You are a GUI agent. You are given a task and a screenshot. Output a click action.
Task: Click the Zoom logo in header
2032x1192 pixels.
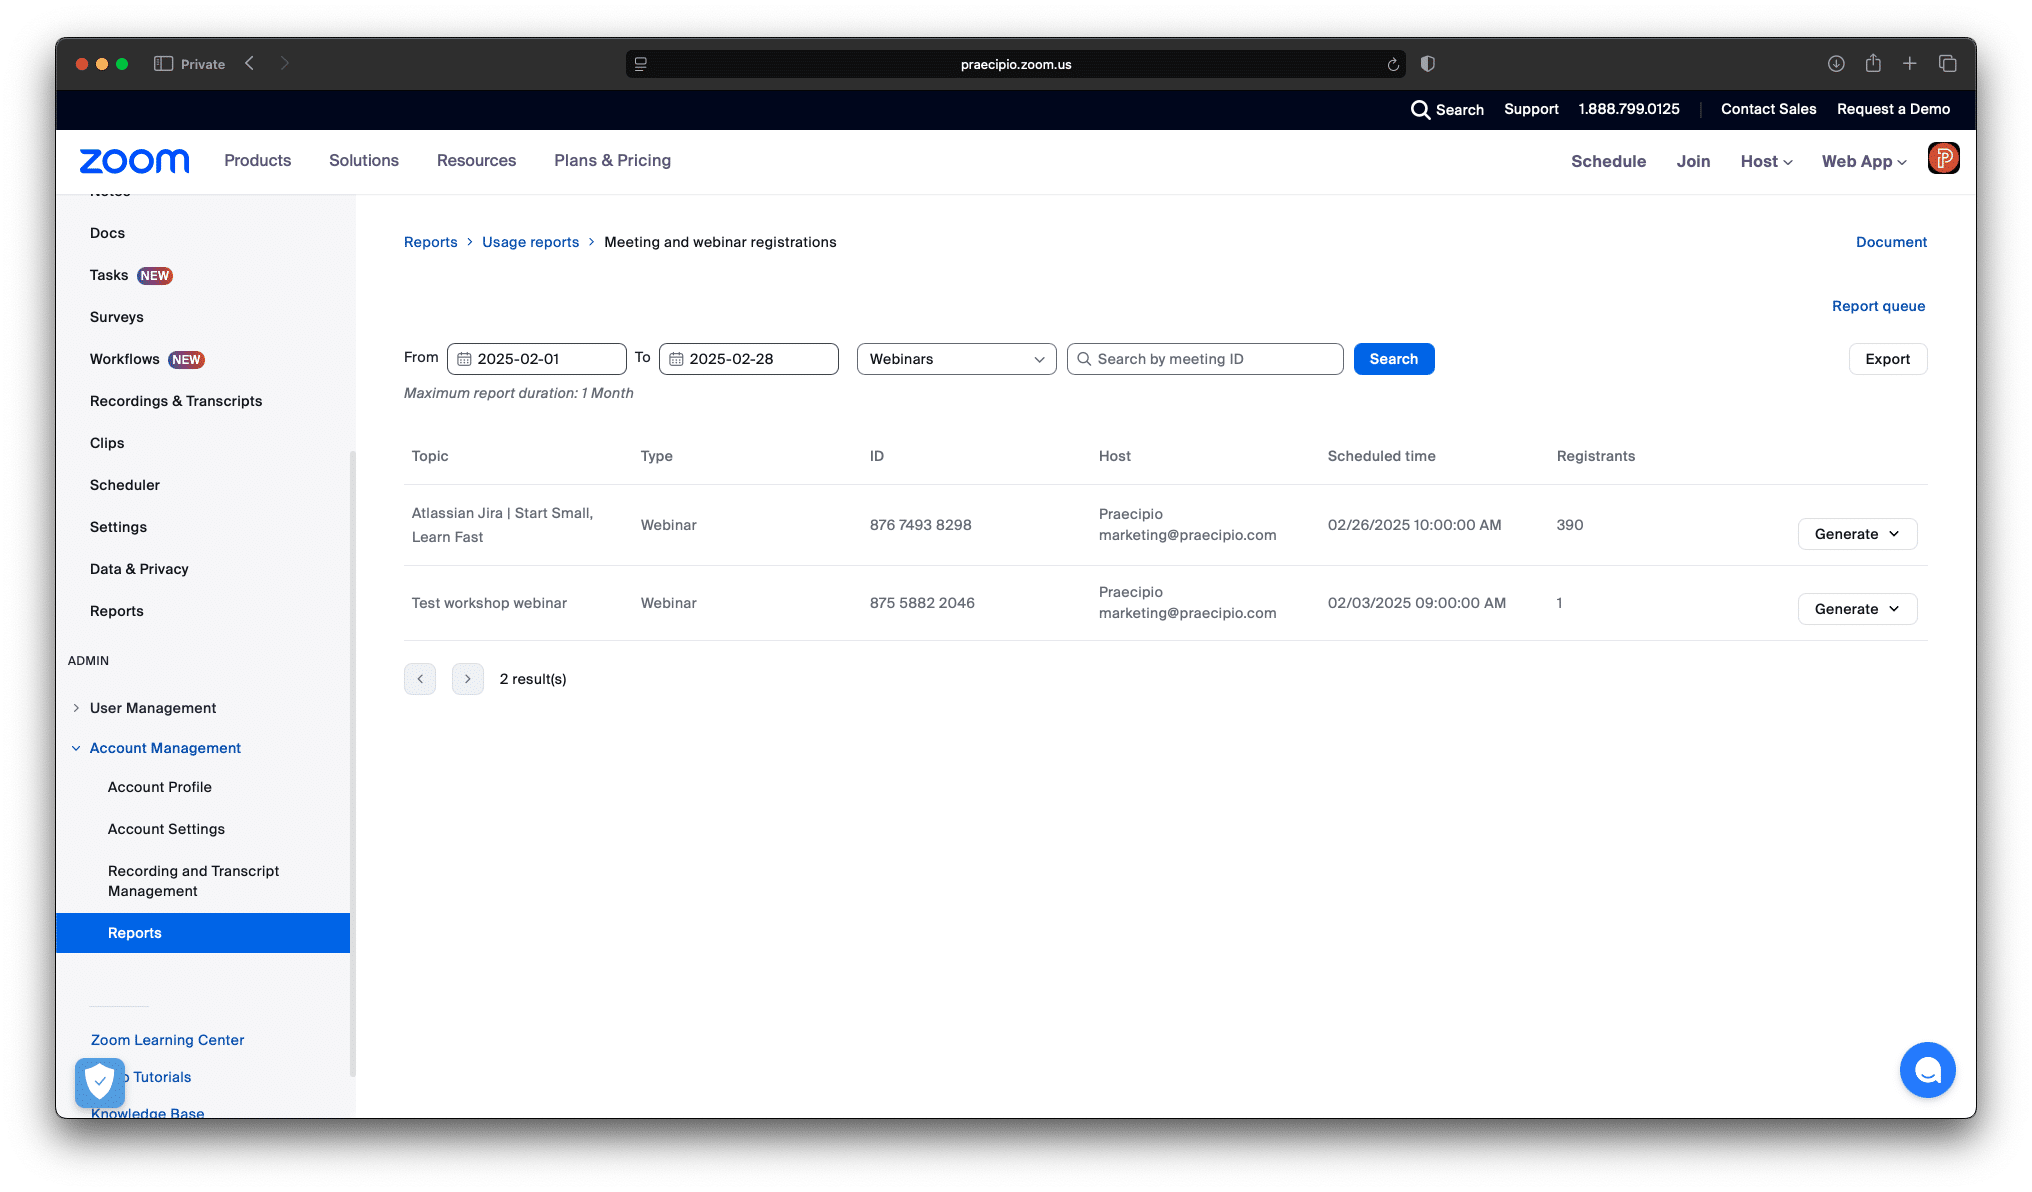click(x=134, y=161)
